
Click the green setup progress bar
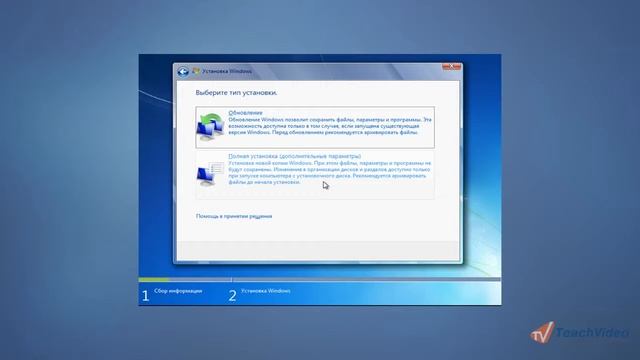click(153, 280)
